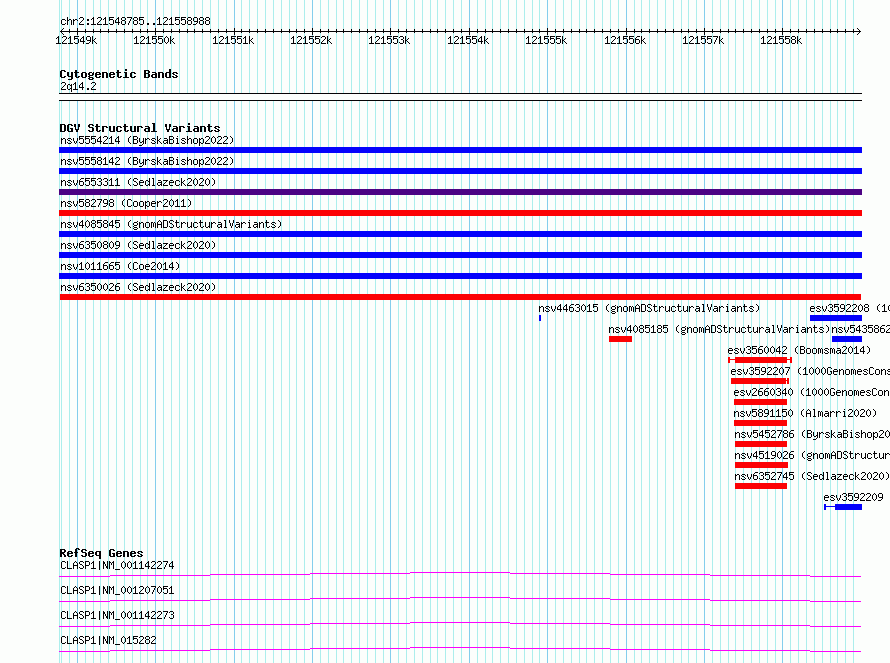Click the 121549k ruler tick label
890x663 pixels.
(76, 40)
